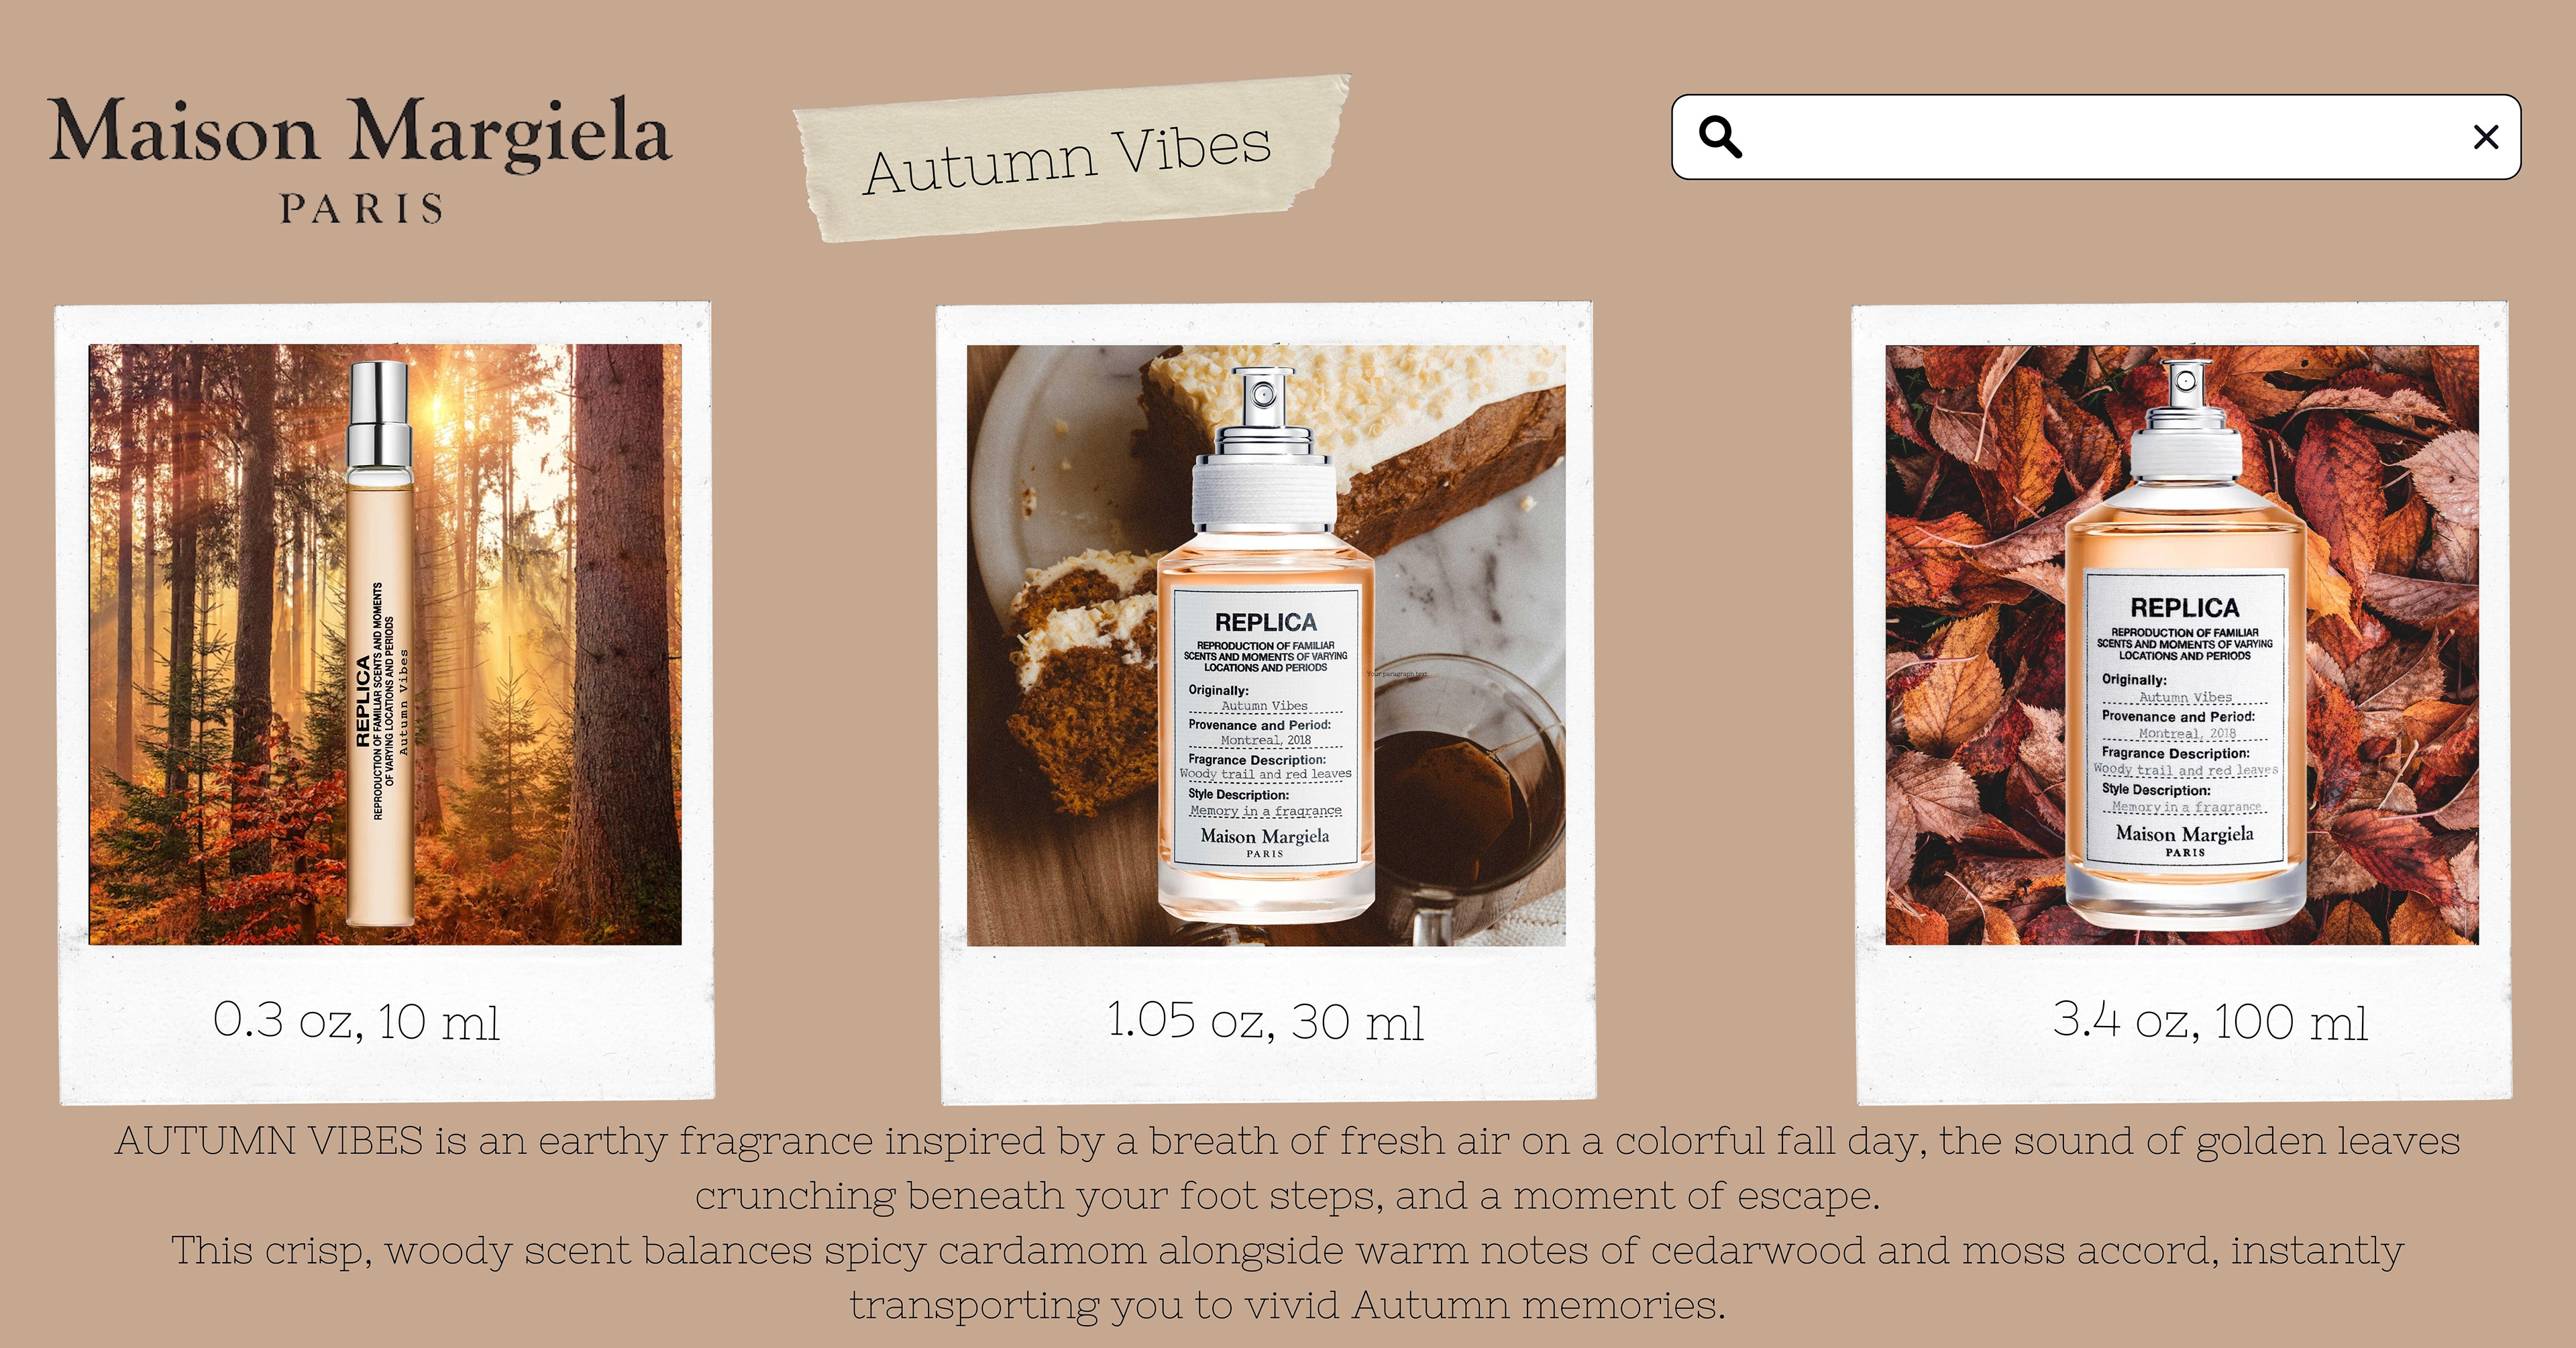Select the 100 ml bottle polaroid image
The image size is (2576, 1348).
[2182, 645]
